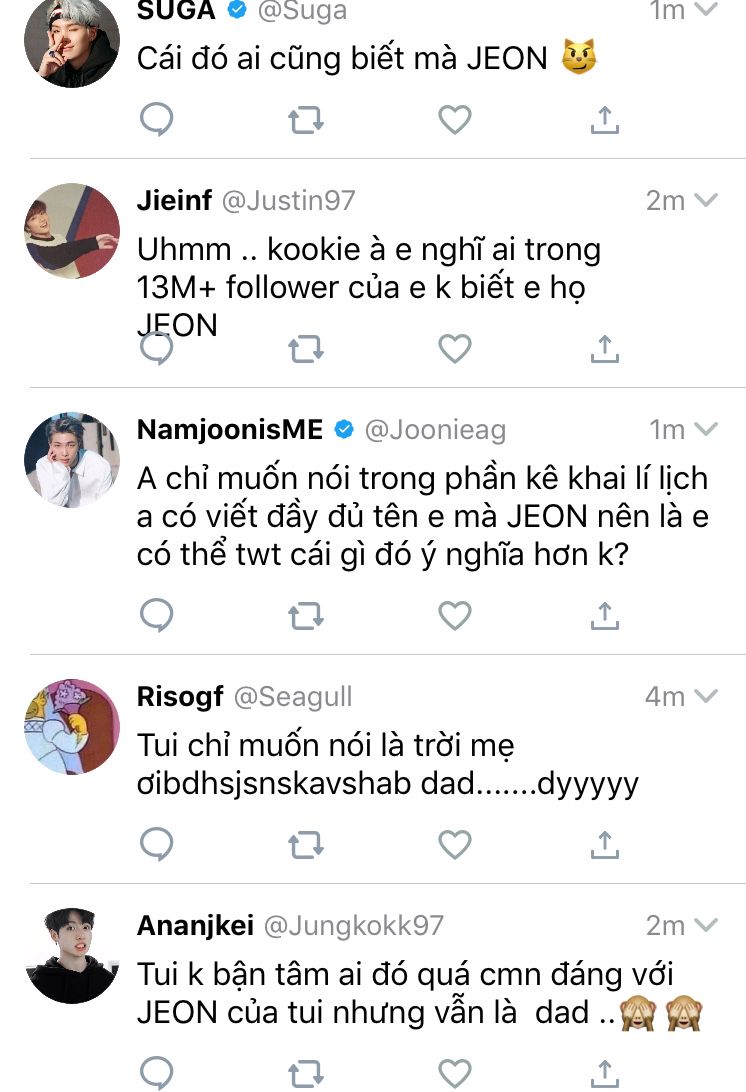746x1092 pixels.
Task: Open options chevron on SUGA's tweet
Action: click(x=706, y=10)
